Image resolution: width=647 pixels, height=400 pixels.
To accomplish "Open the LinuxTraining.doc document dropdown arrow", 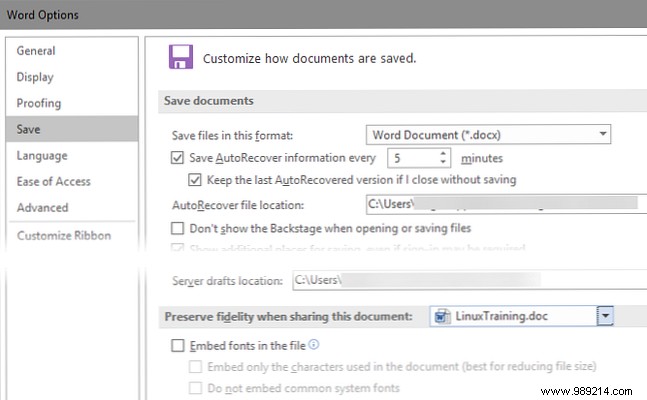I will pyautogui.click(x=605, y=316).
